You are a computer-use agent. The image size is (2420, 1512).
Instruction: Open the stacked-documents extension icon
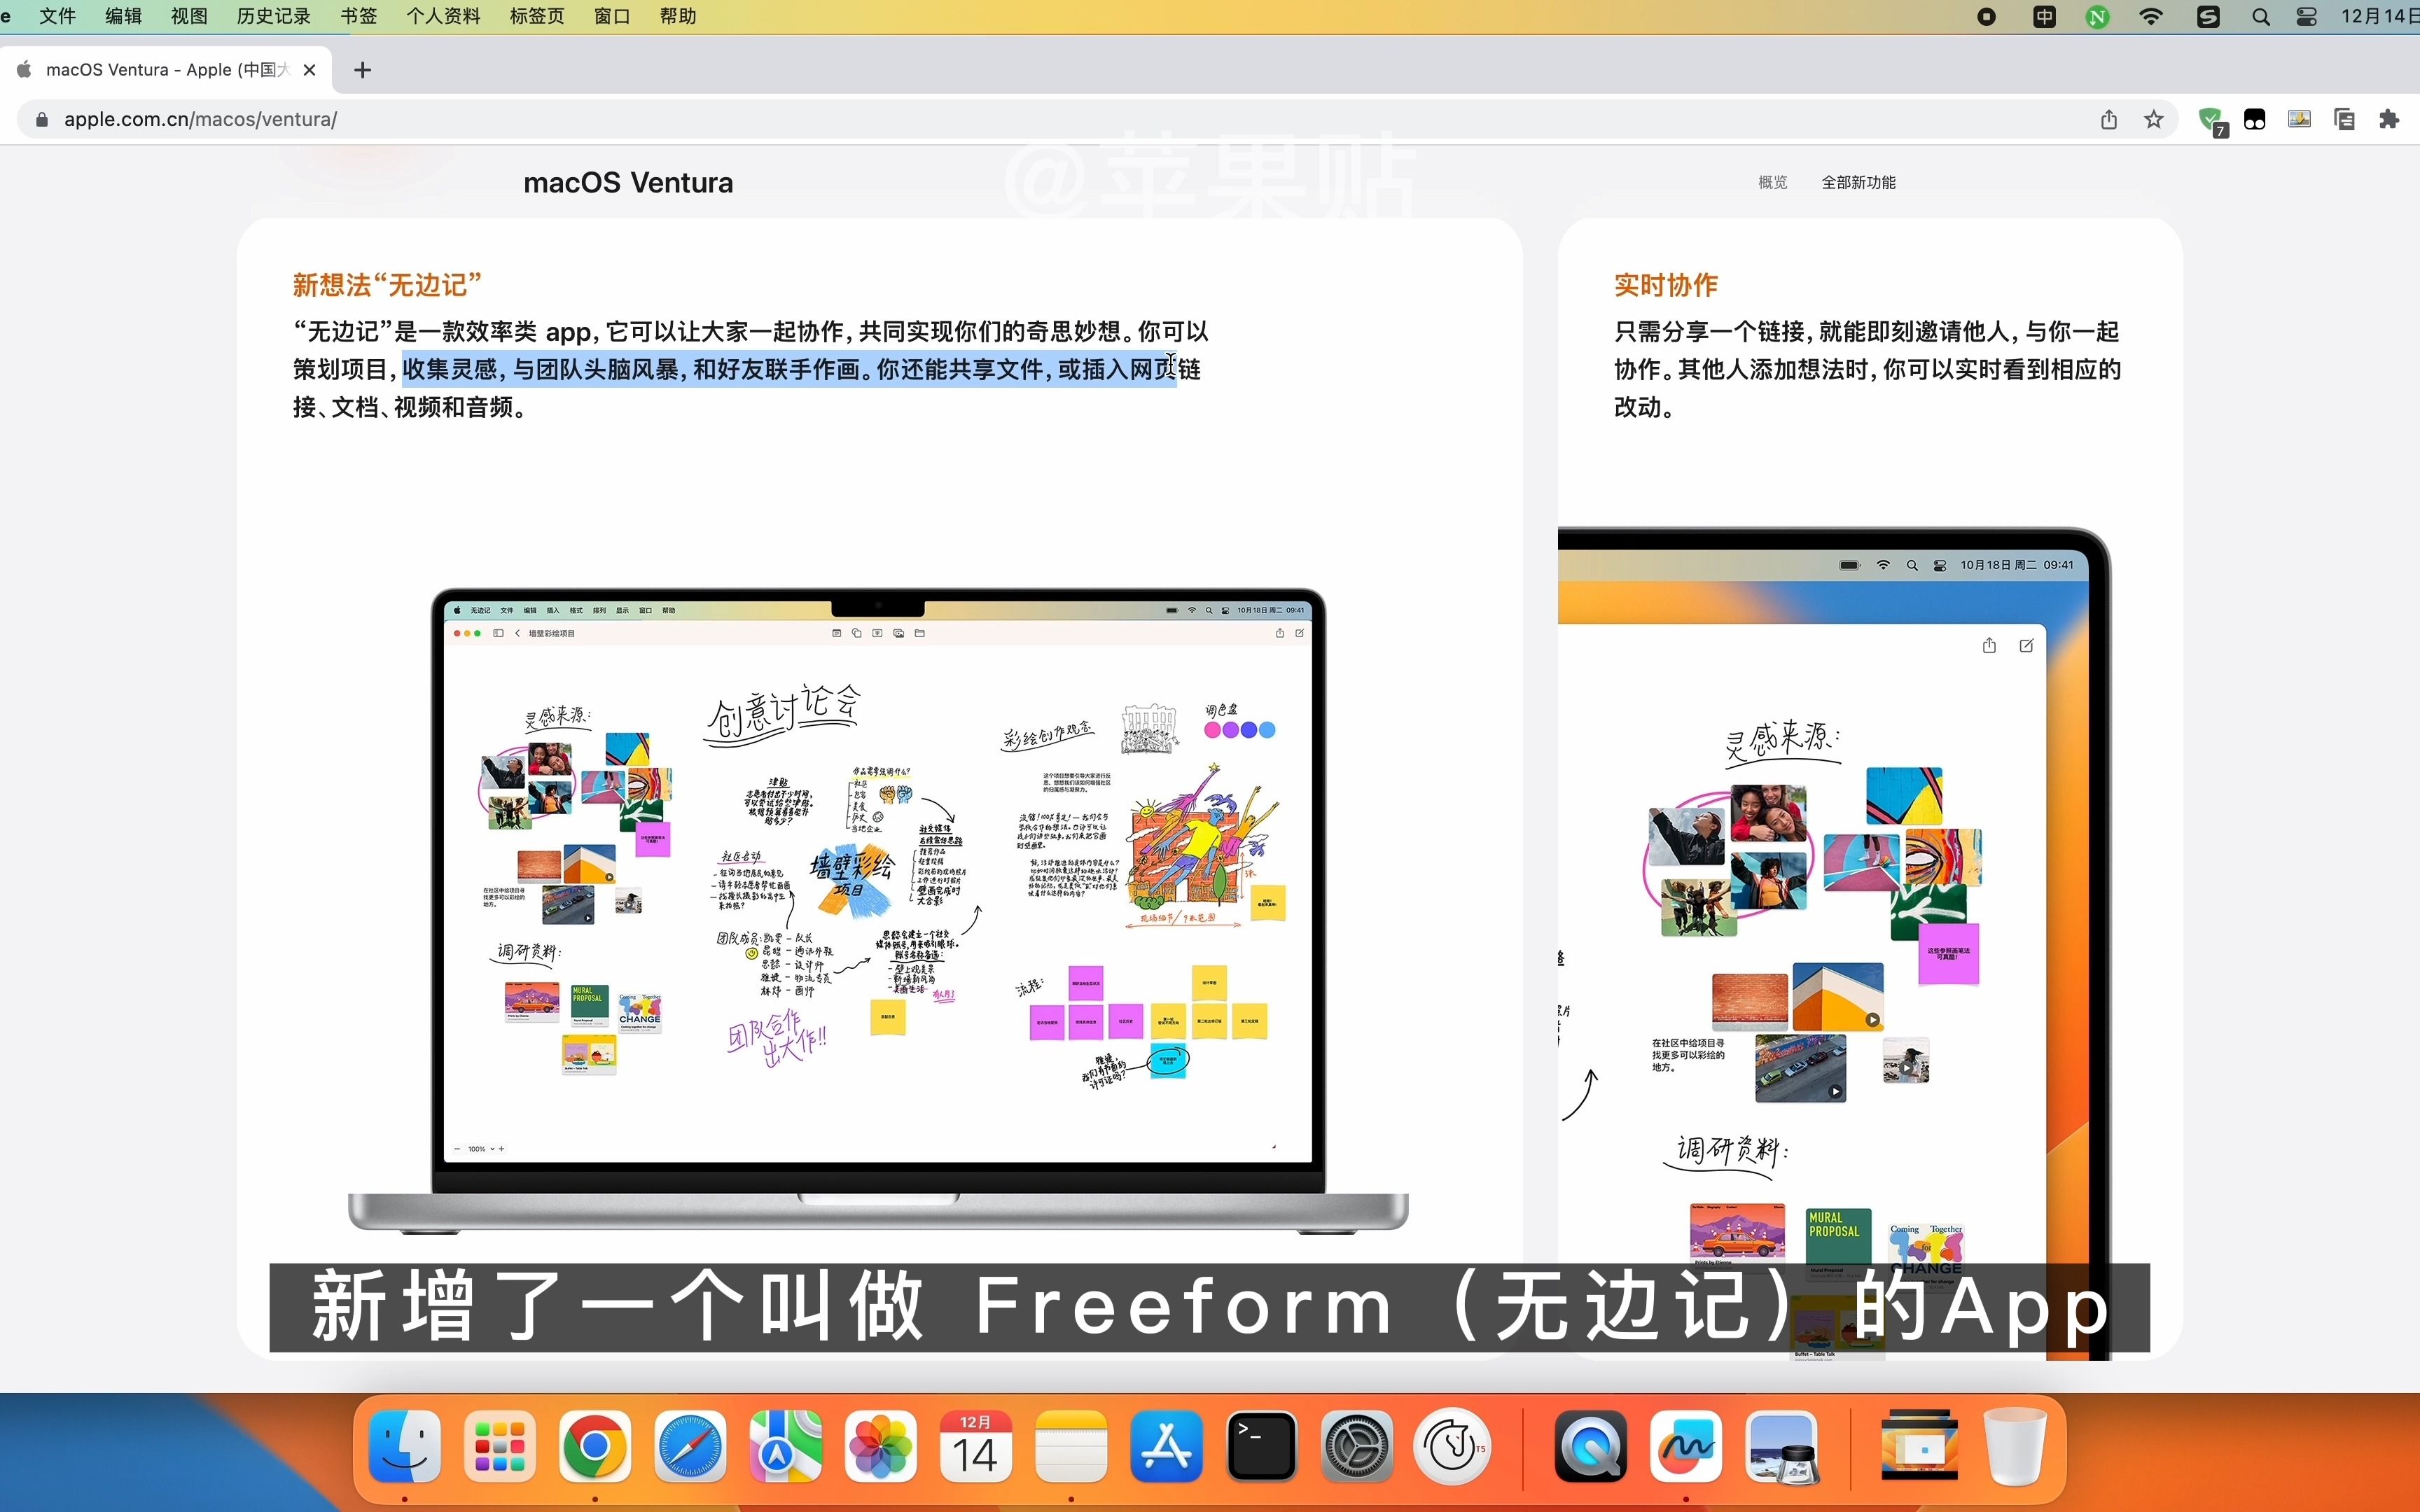click(2345, 120)
